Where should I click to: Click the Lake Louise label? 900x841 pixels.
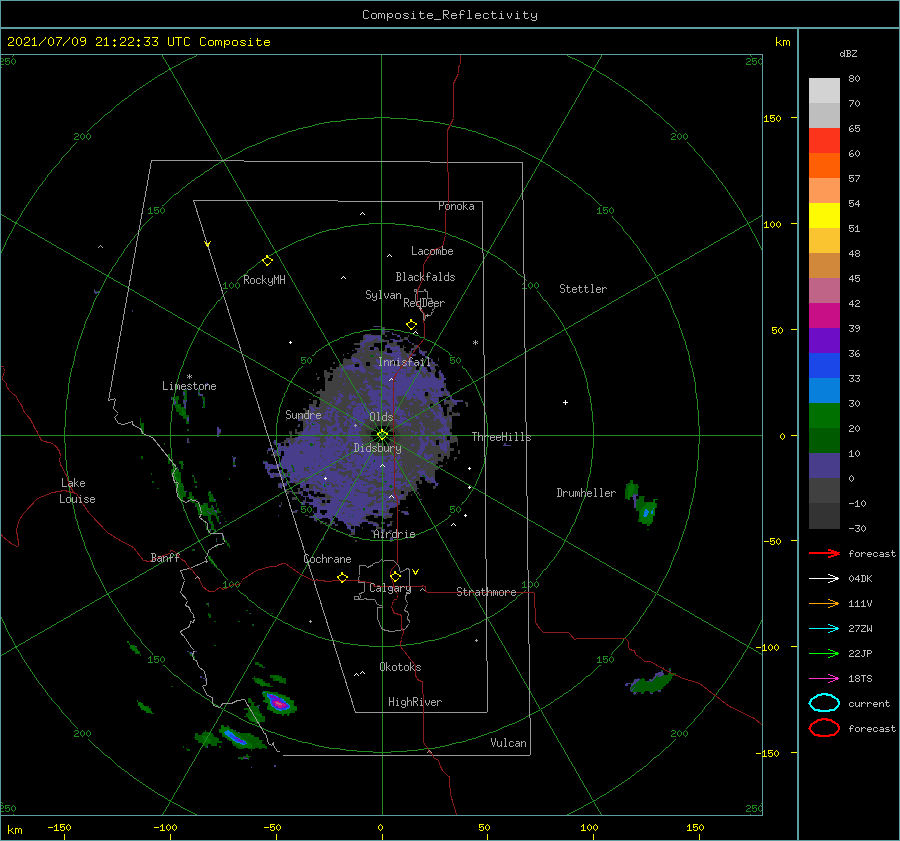tap(77, 491)
